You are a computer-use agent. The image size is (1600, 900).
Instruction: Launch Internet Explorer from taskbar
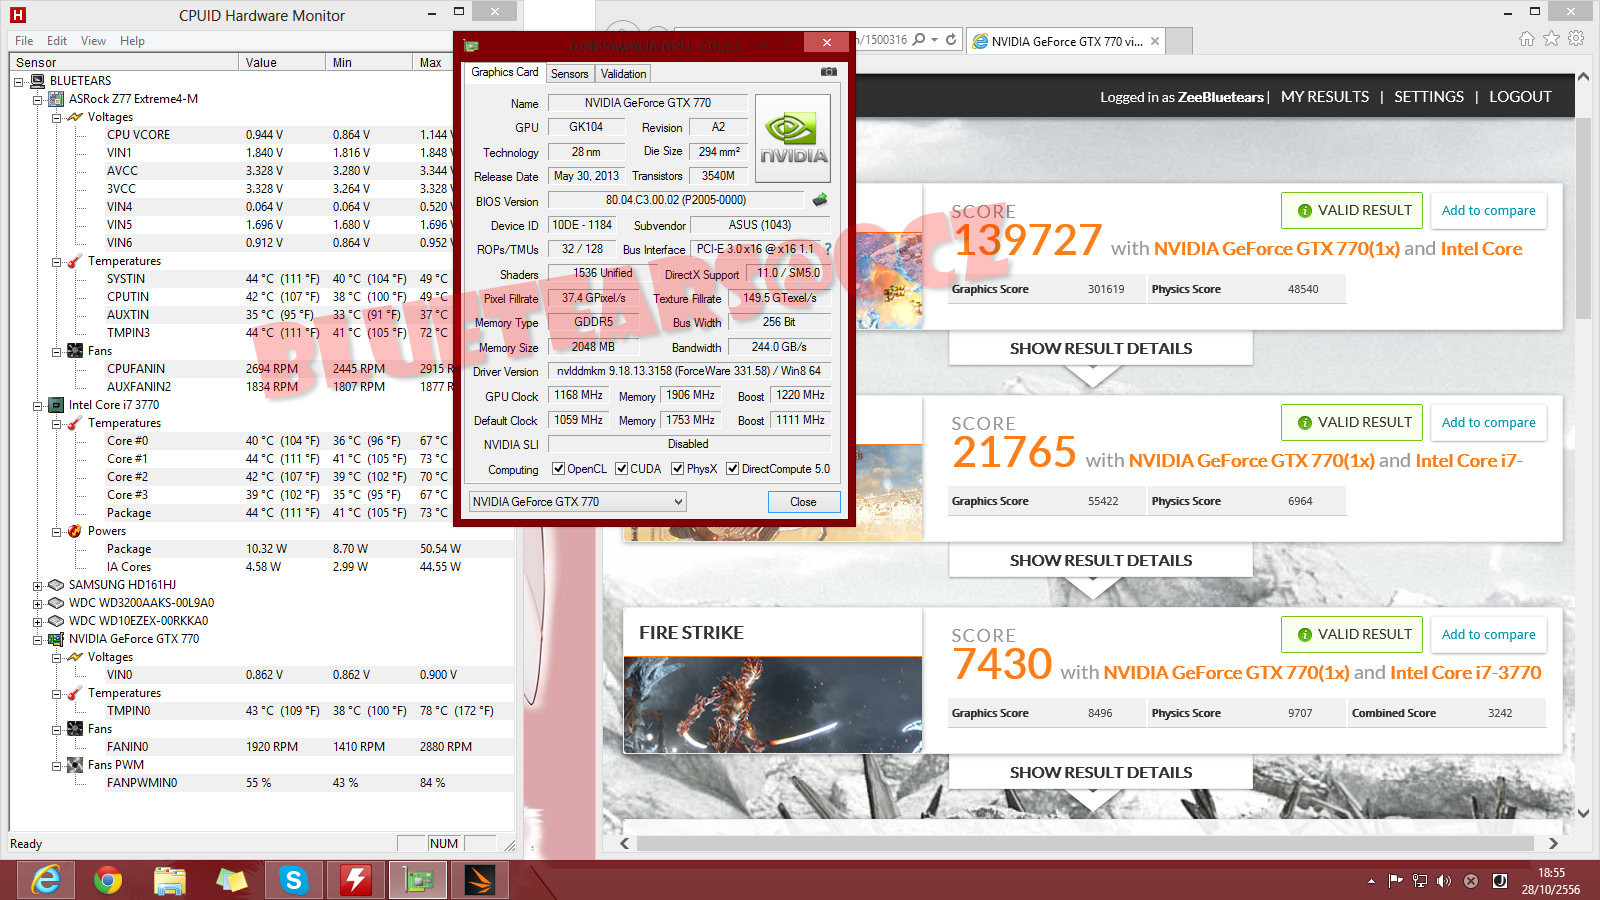[x=46, y=880]
